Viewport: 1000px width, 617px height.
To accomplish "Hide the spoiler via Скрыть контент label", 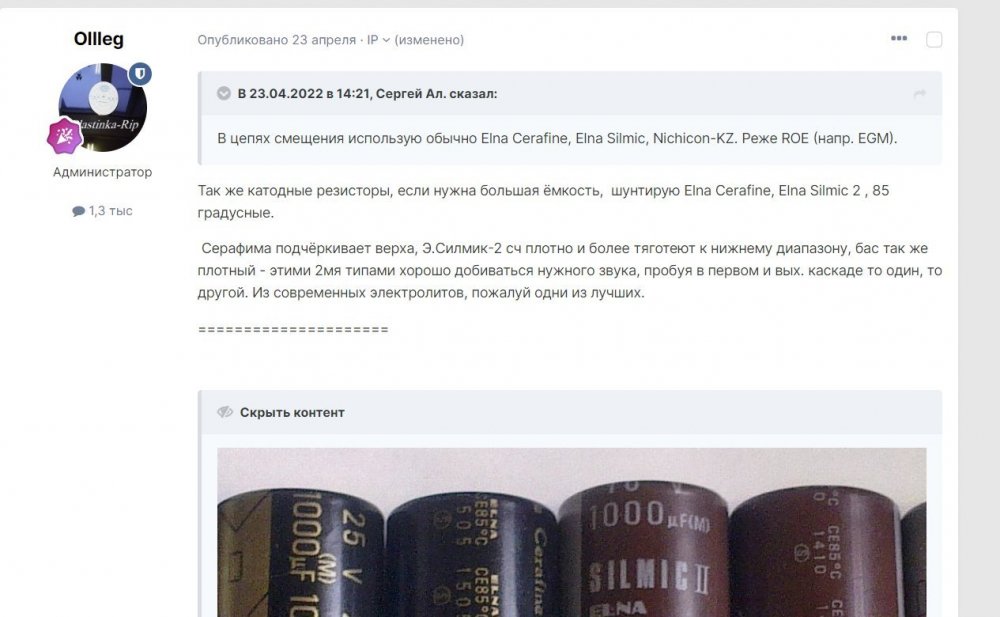I will click(x=292, y=413).
